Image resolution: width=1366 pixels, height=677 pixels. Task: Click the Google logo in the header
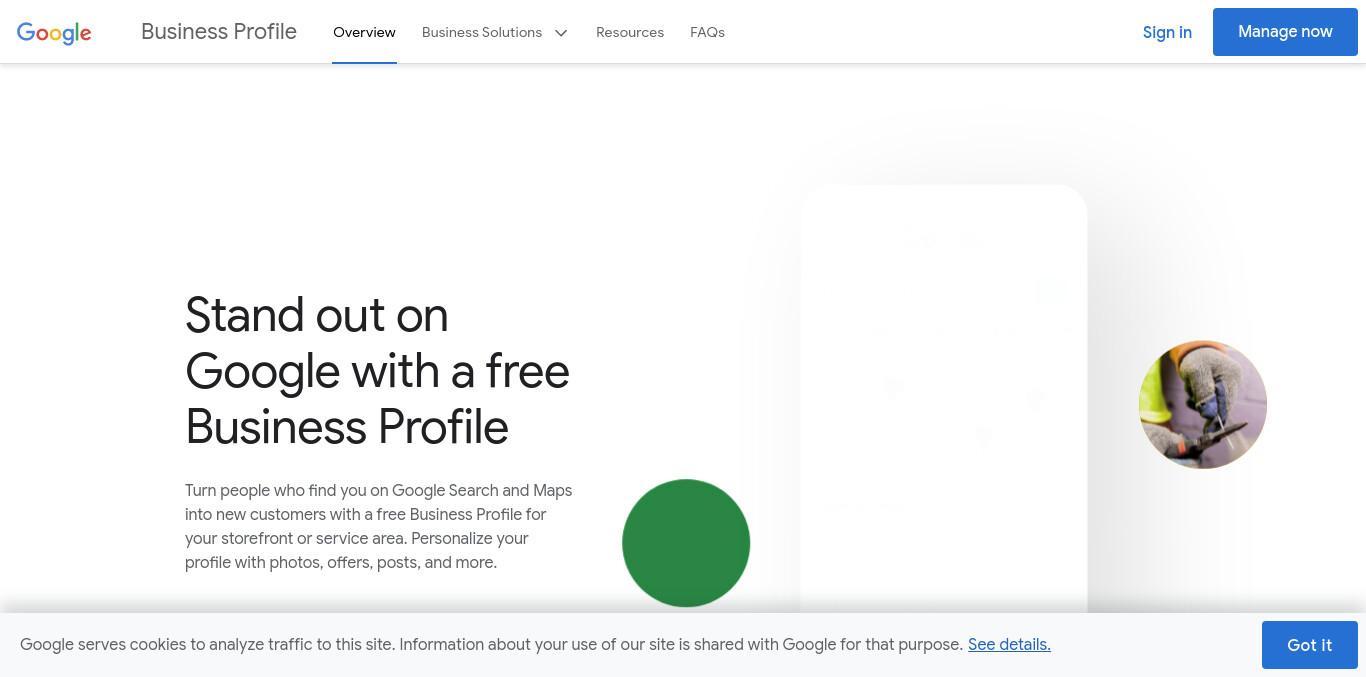(54, 33)
